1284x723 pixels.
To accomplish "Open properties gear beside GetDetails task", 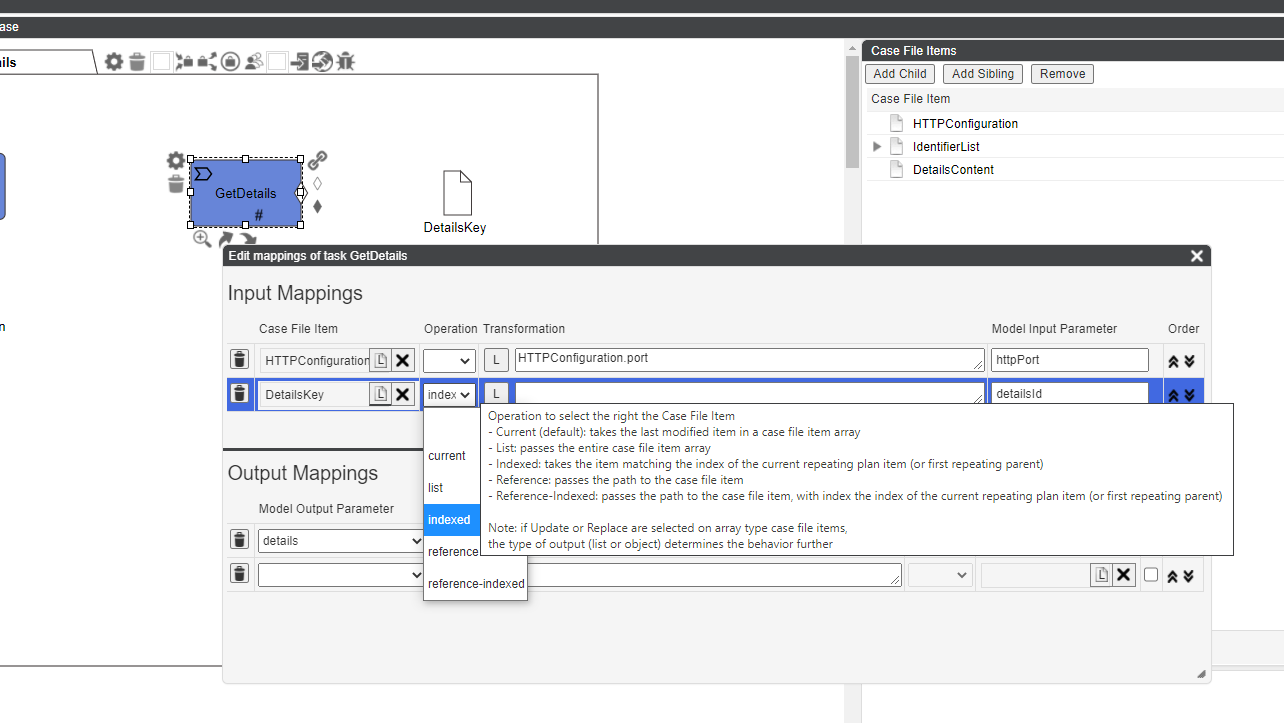I will [176, 161].
